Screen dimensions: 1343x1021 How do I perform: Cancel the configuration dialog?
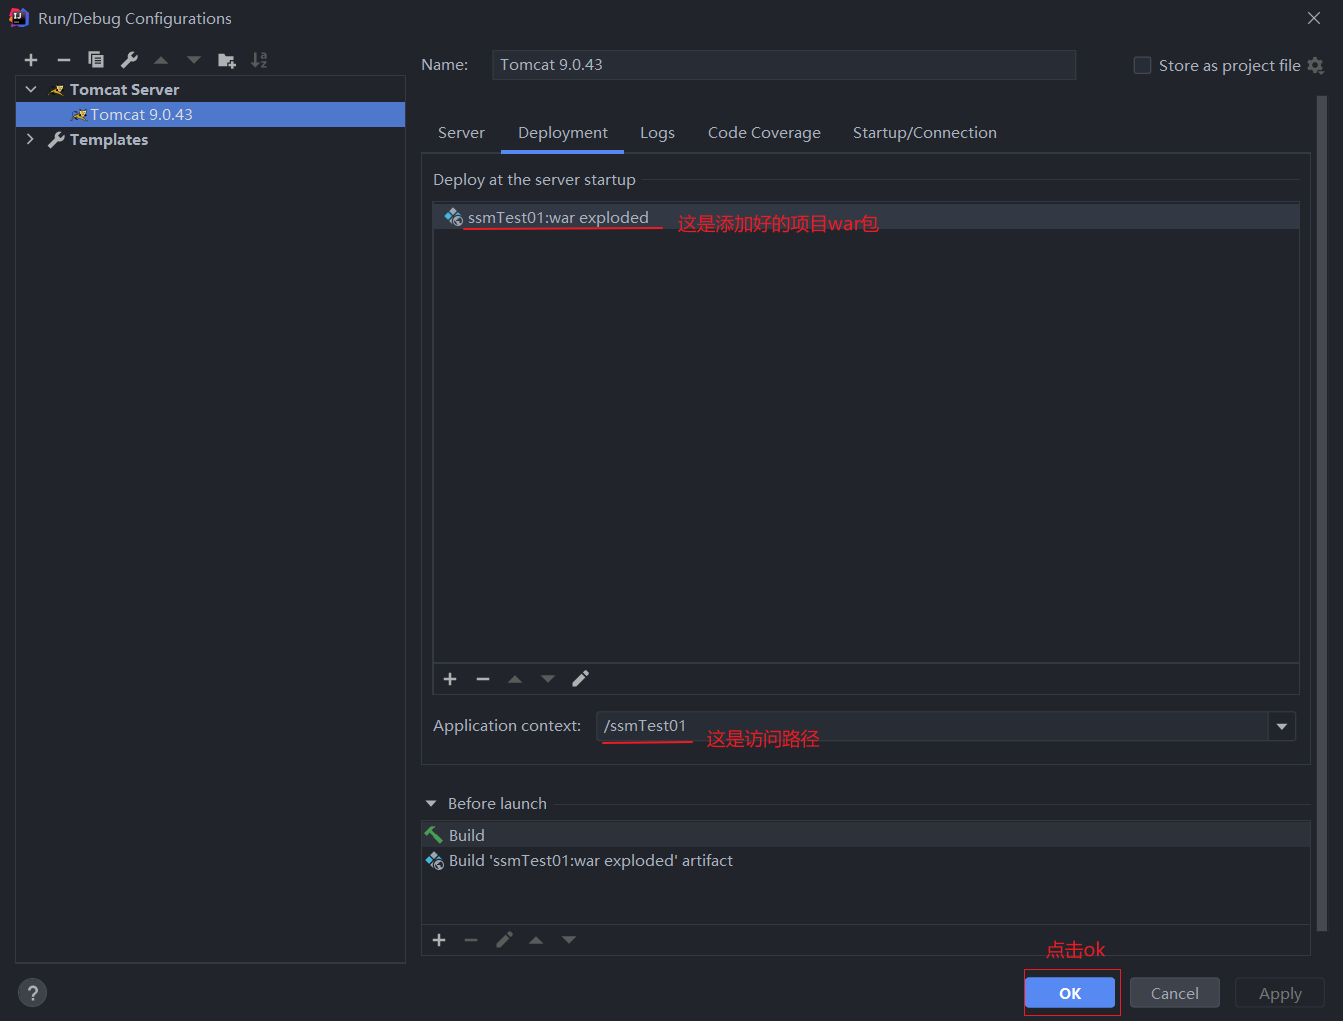[1175, 993]
